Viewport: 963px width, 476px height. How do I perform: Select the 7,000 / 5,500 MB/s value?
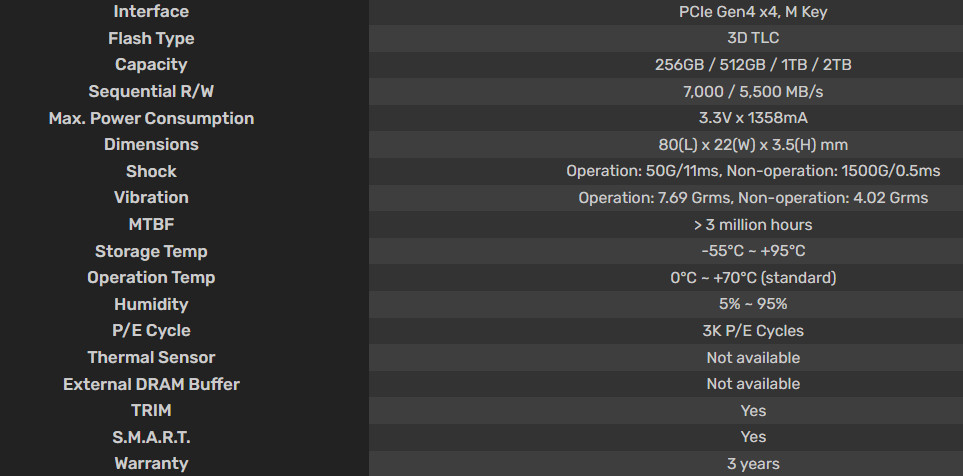(x=753, y=92)
